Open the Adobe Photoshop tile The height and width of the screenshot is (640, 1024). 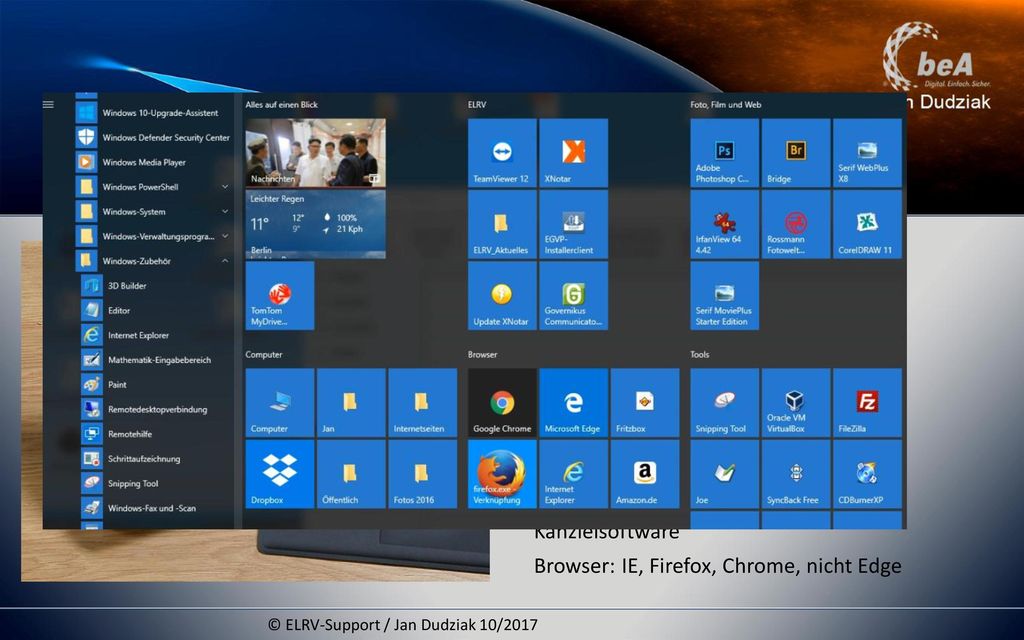(x=725, y=153)
